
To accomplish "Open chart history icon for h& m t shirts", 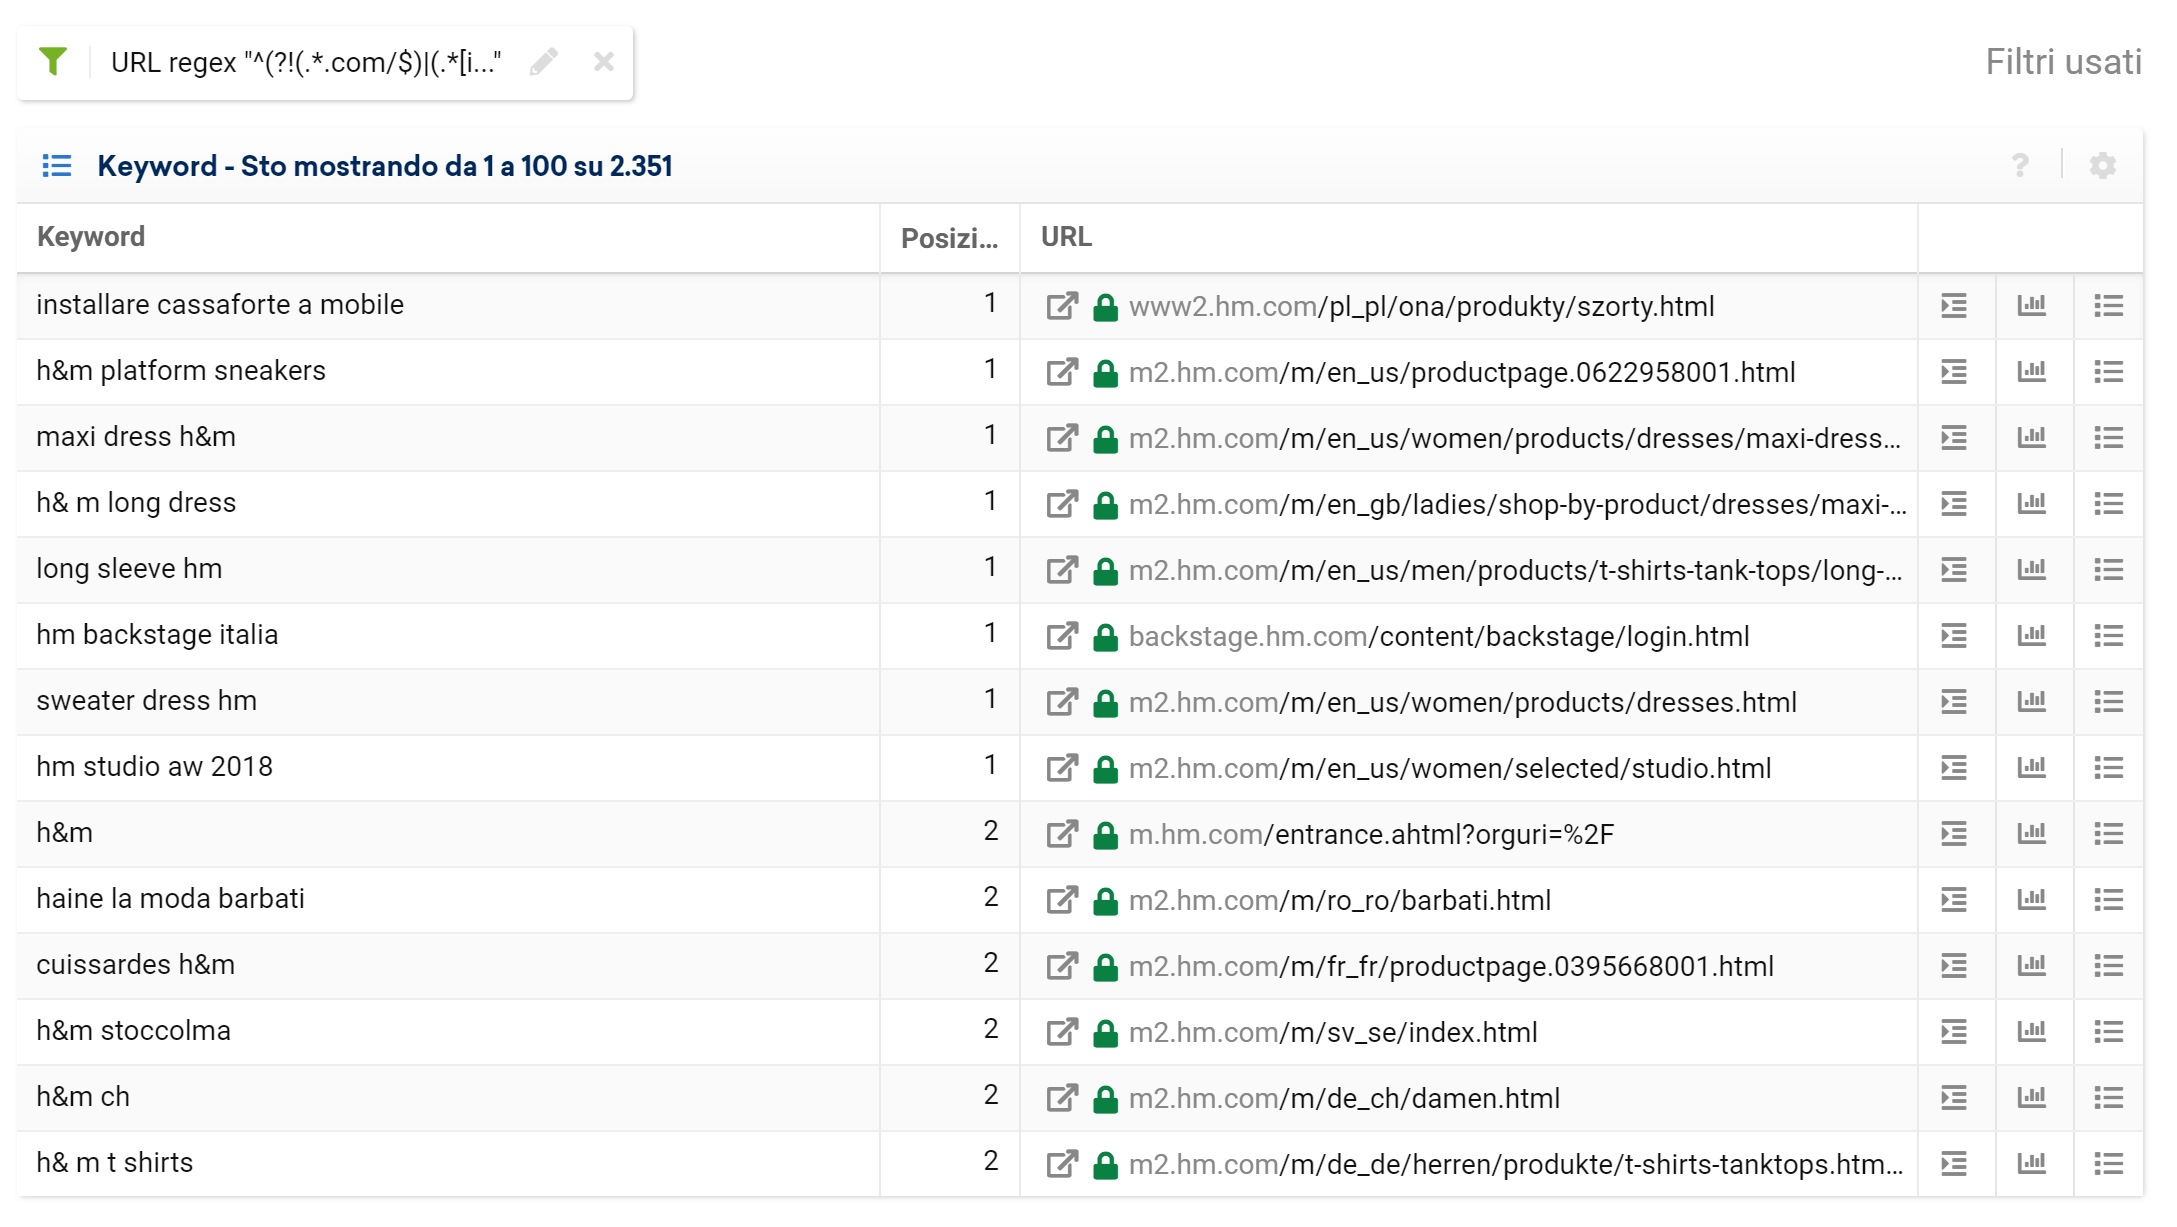I will coord(2032,1164).
